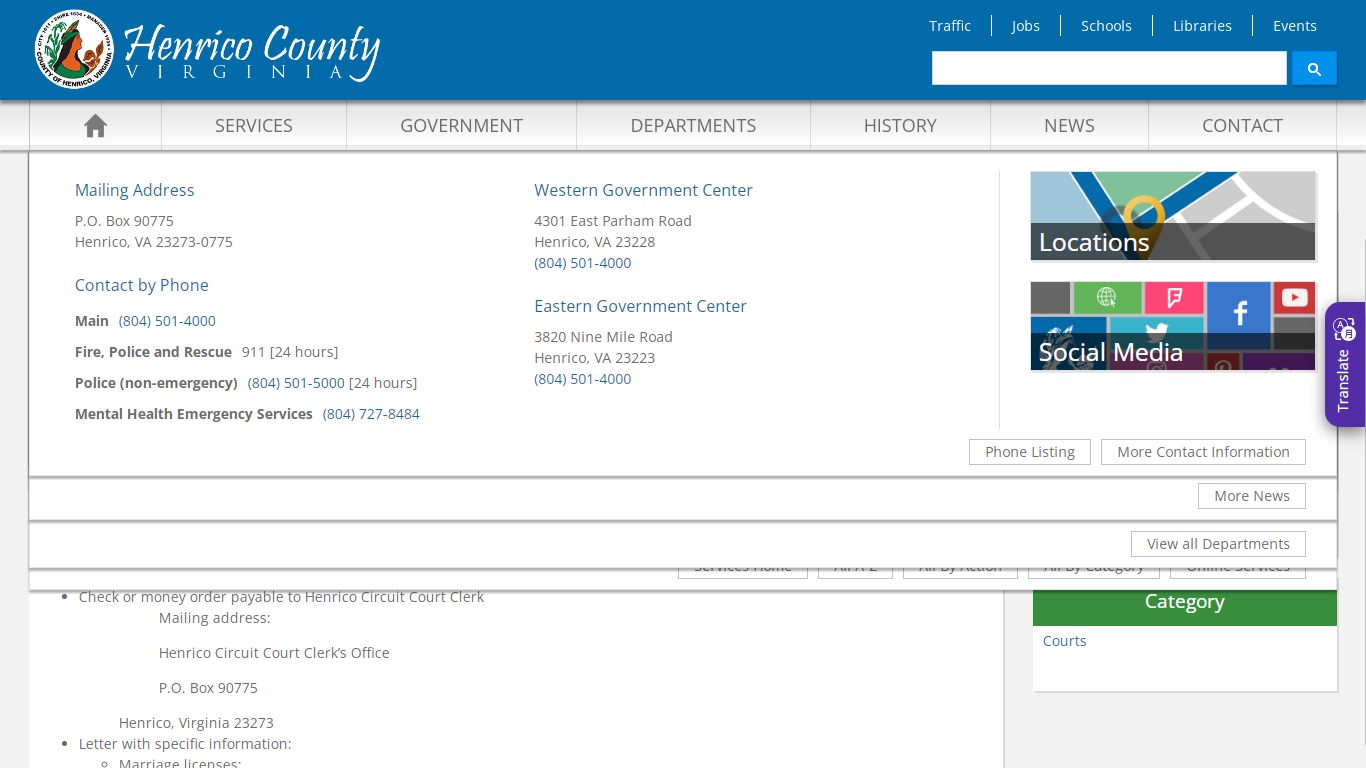Click Henrico Circuit Court Clerk's Office text
This screenshot has height=768, width=1366.
[274, 653]
